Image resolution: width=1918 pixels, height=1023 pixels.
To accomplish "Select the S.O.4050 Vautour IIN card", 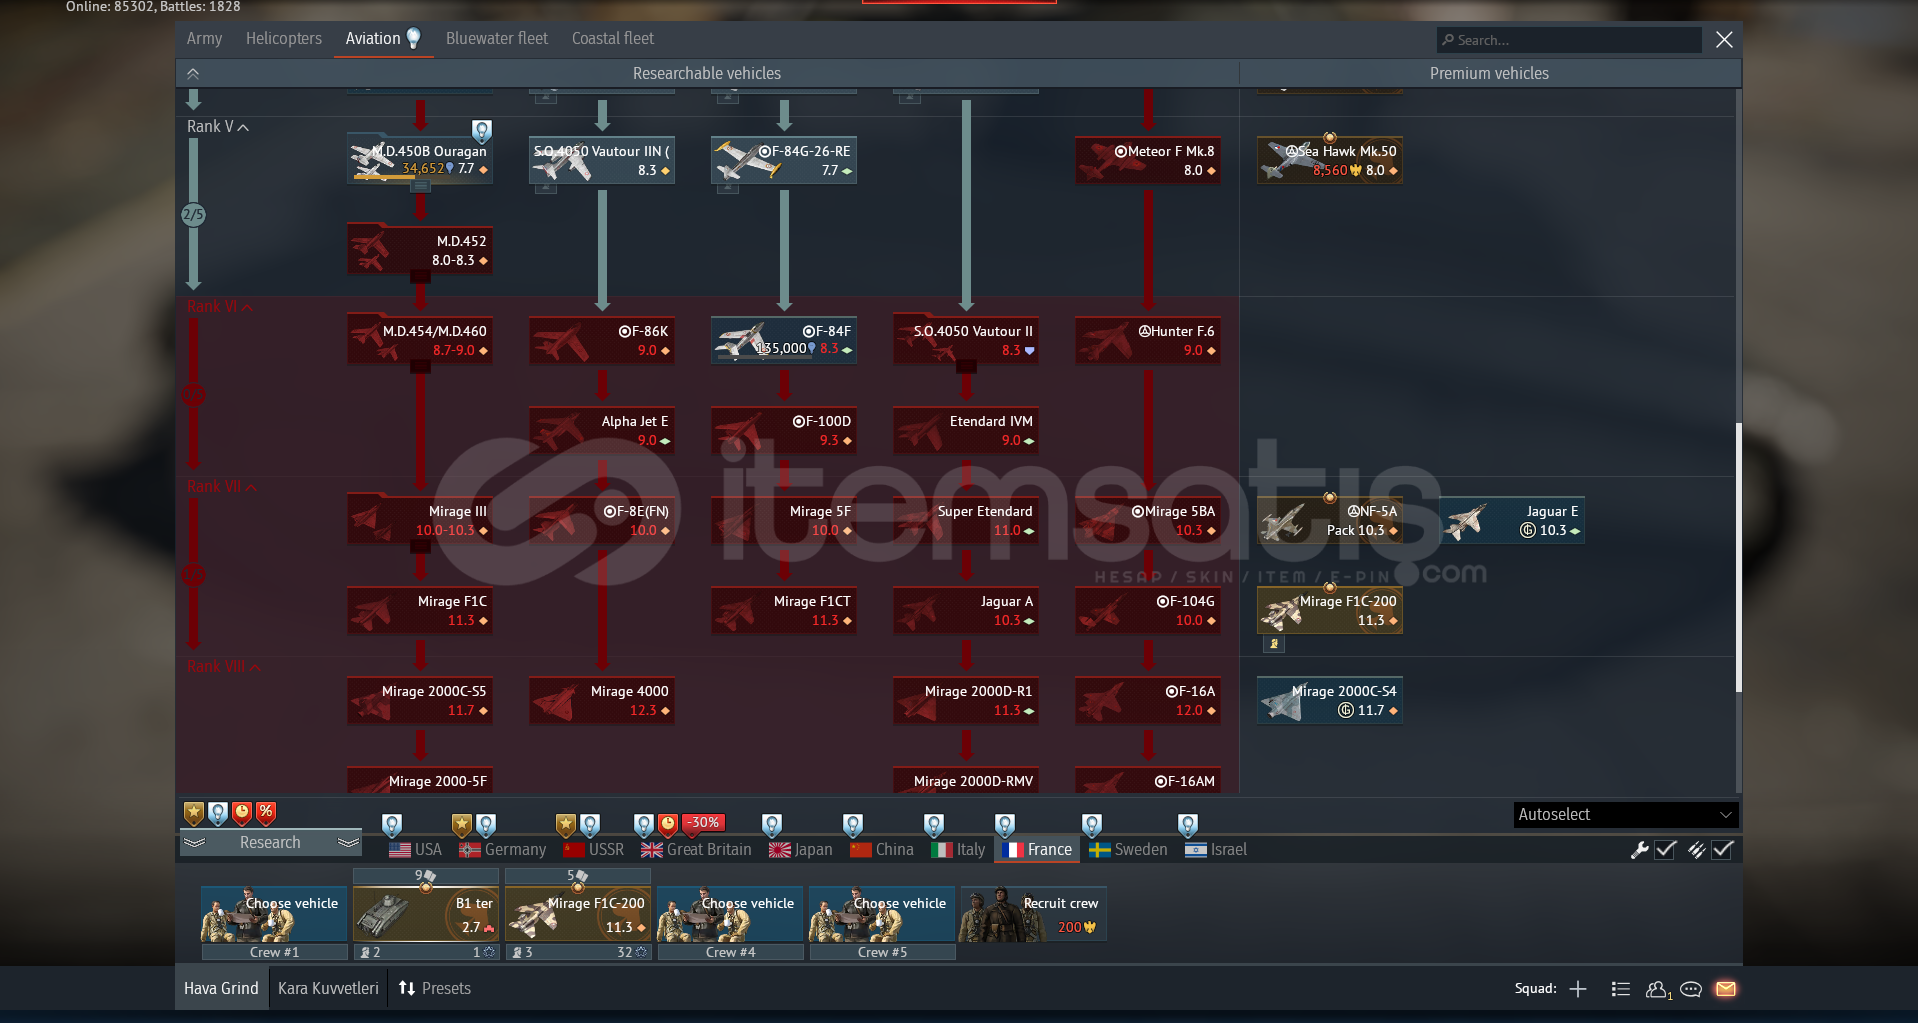I will (x=602, y=160).
